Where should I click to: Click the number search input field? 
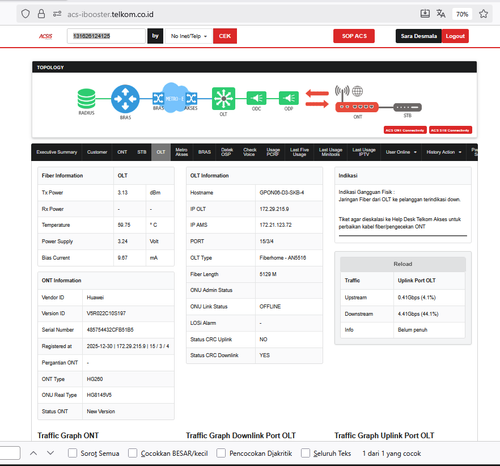point(106,36)
